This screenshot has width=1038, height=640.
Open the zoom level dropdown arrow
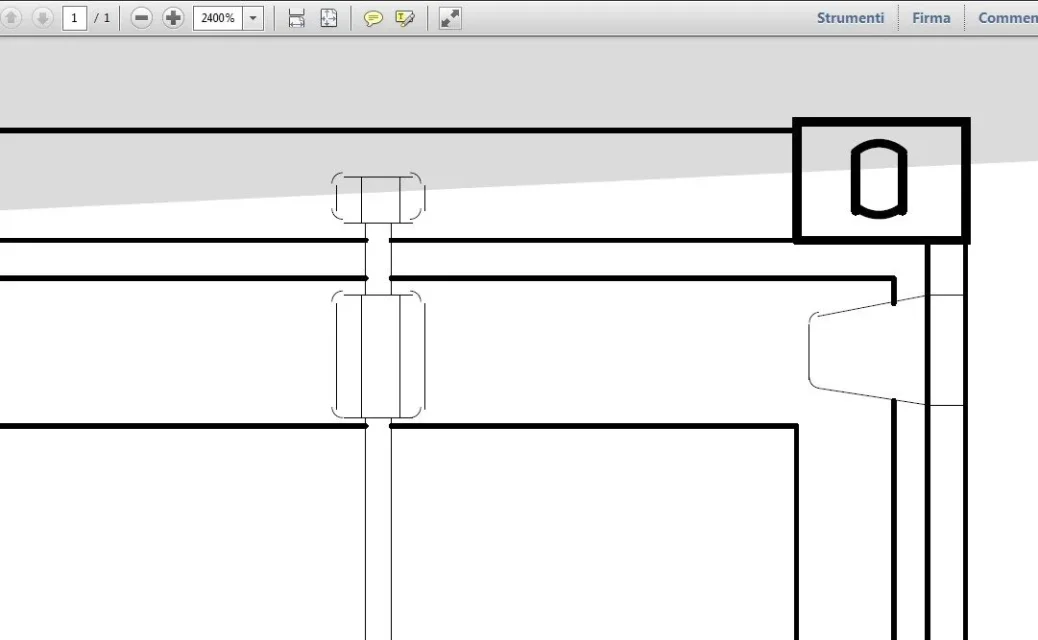tap(253, 18)
